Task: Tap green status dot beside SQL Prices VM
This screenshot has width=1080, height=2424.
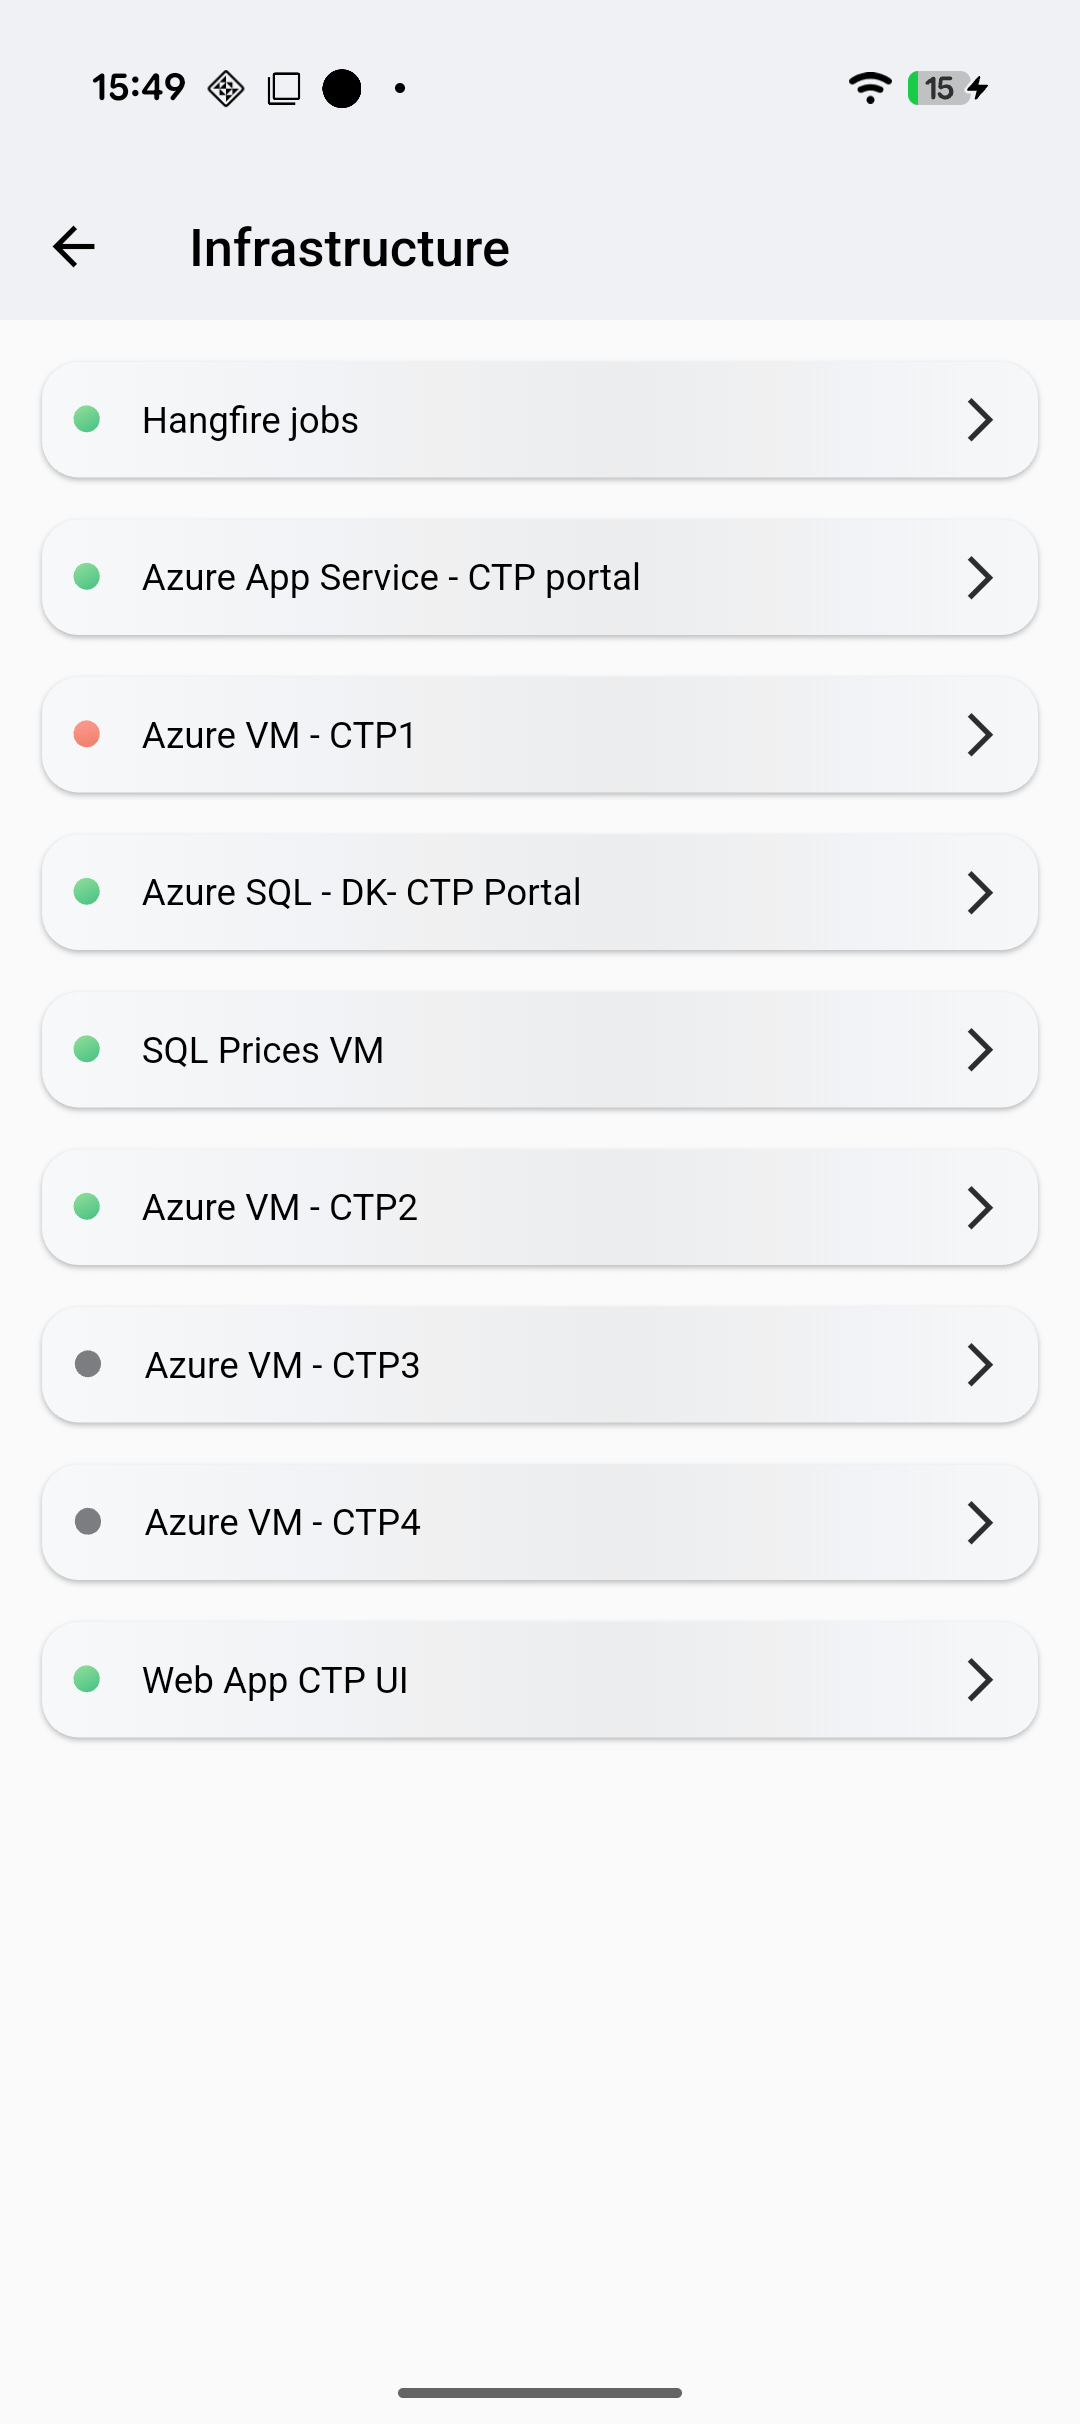Action: pyautogui.click(x=87, y=1049)
